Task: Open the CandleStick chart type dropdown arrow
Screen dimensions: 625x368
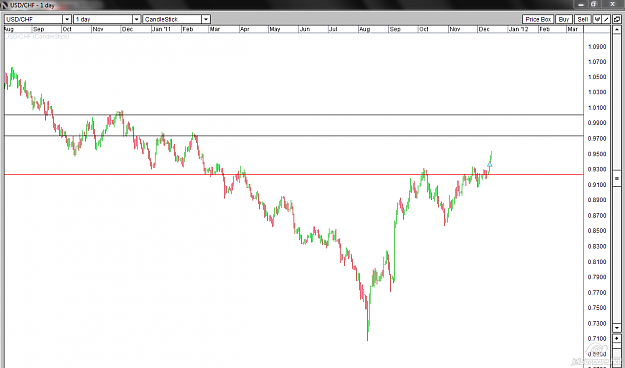Action: pyautogui.click(x=206, y=19)
